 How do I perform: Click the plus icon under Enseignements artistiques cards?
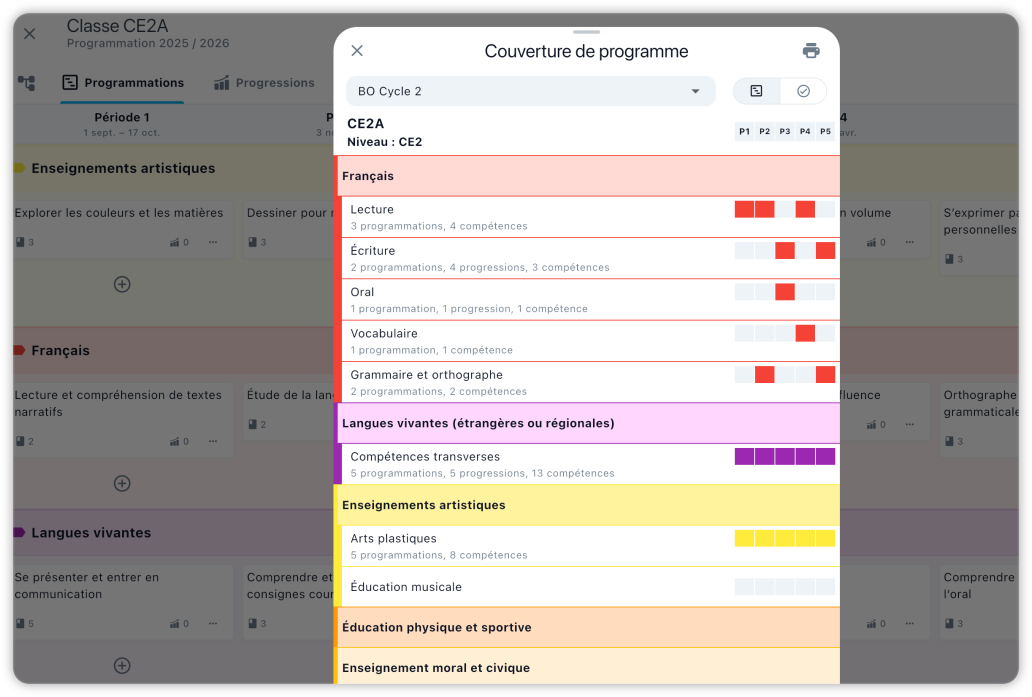122,284
